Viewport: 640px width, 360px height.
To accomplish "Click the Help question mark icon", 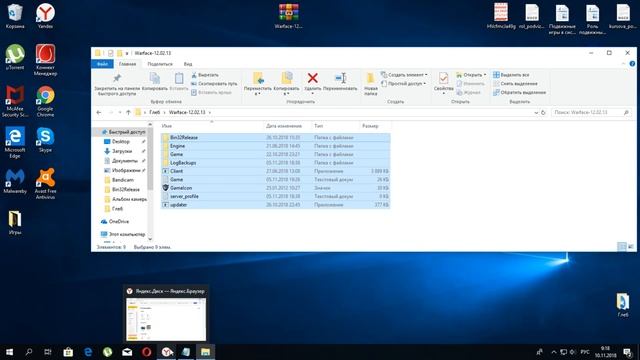I will [x=632, y=64].
